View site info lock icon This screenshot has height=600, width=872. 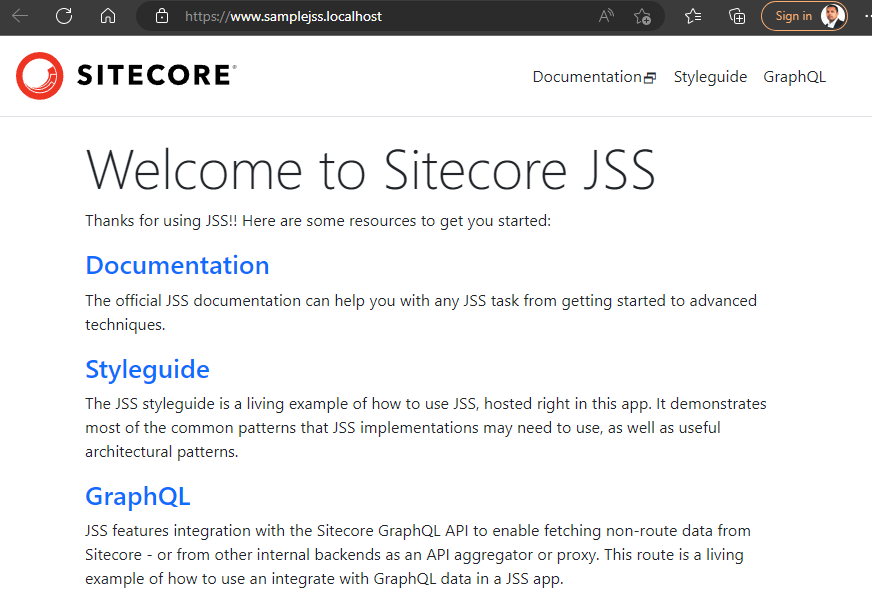click(162, 16)
